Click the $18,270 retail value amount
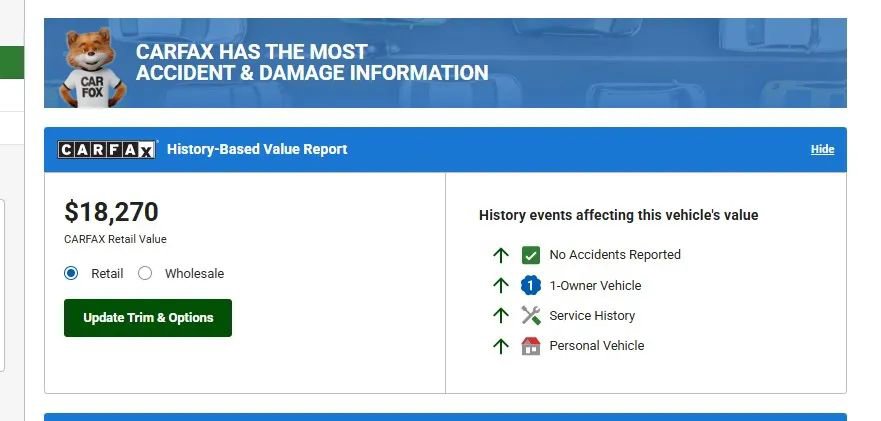881x421 pixels. click(111, 212)
